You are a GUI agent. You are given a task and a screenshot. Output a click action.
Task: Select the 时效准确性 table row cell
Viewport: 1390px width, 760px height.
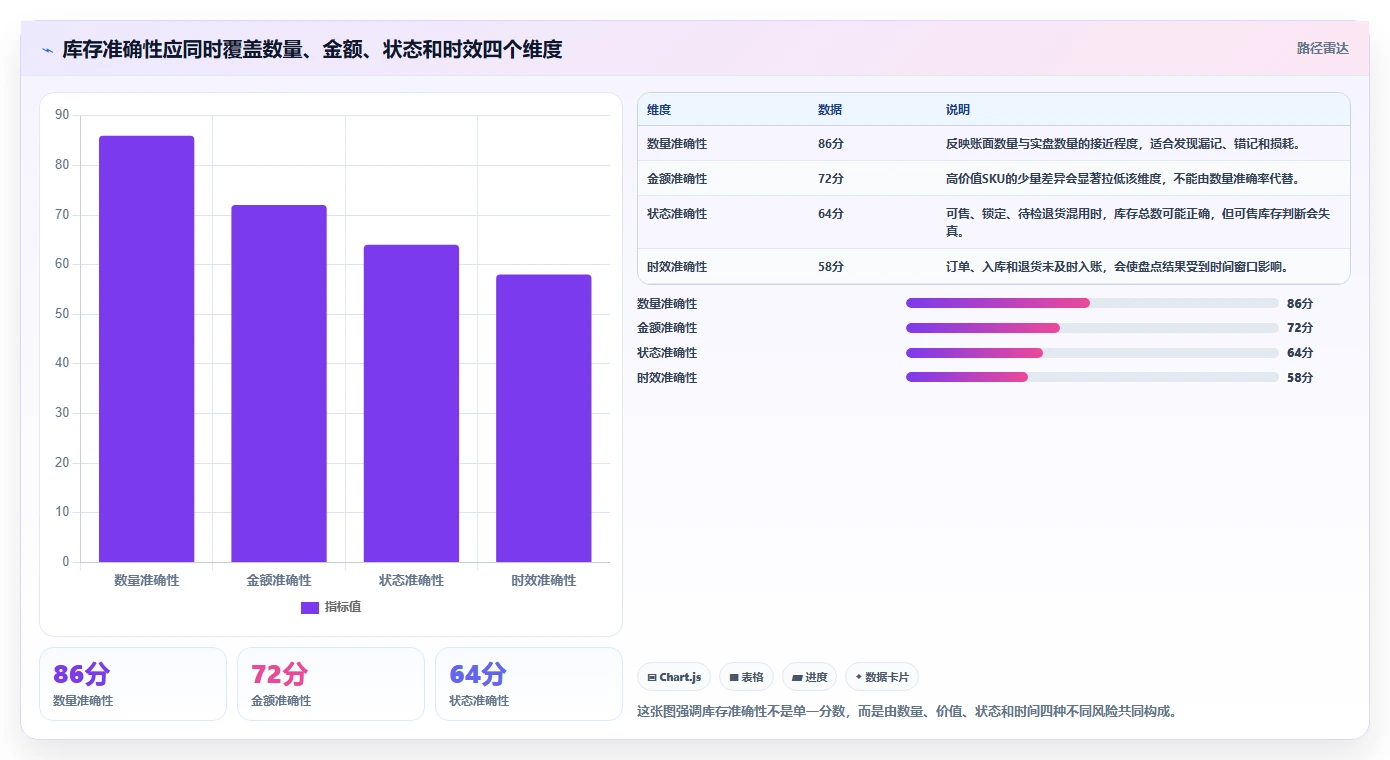[677, 267]
